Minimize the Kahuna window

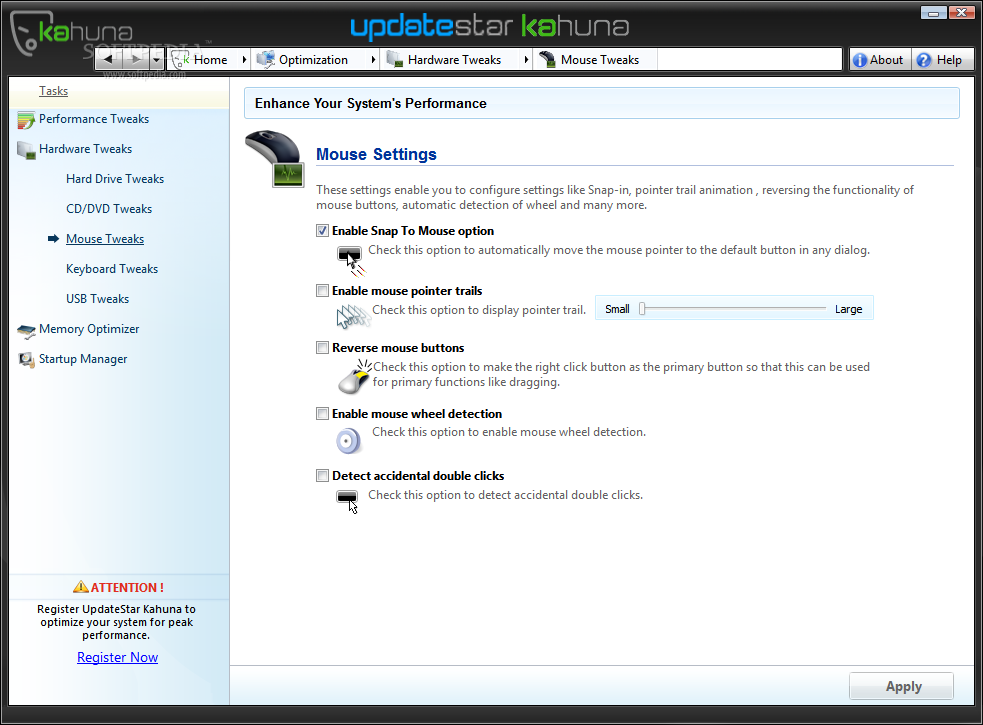tap(933, 13)
